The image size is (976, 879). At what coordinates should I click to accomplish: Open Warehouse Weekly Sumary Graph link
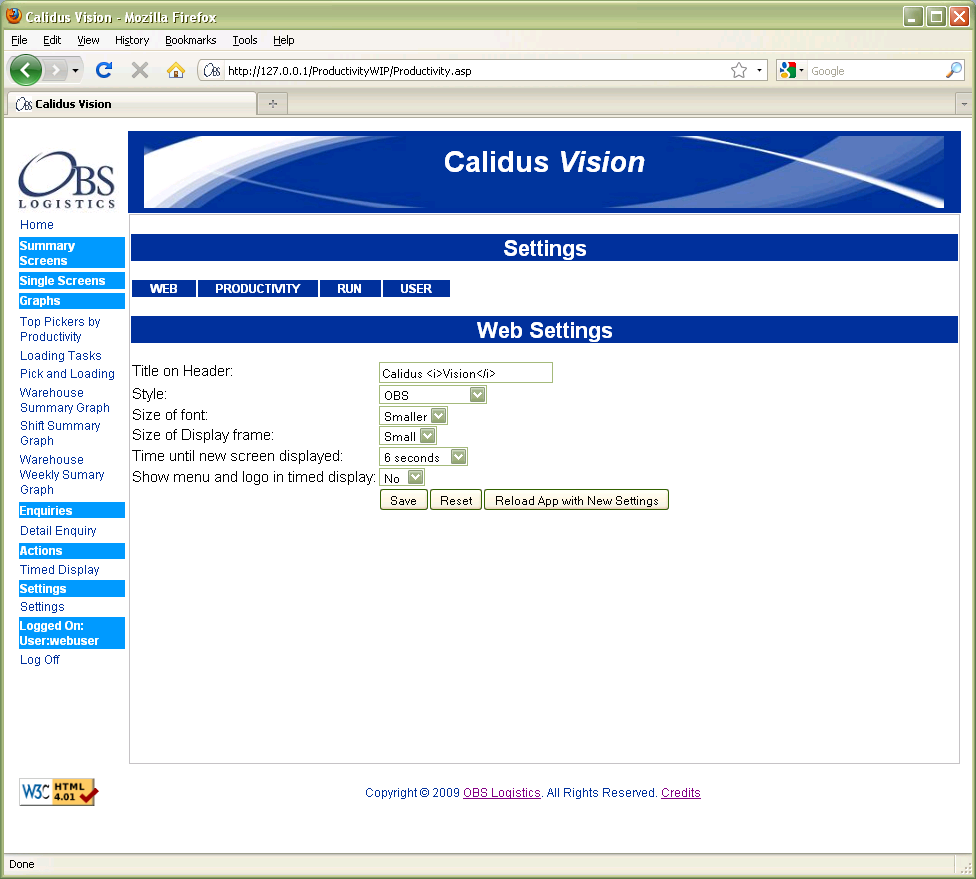[62, 474]
